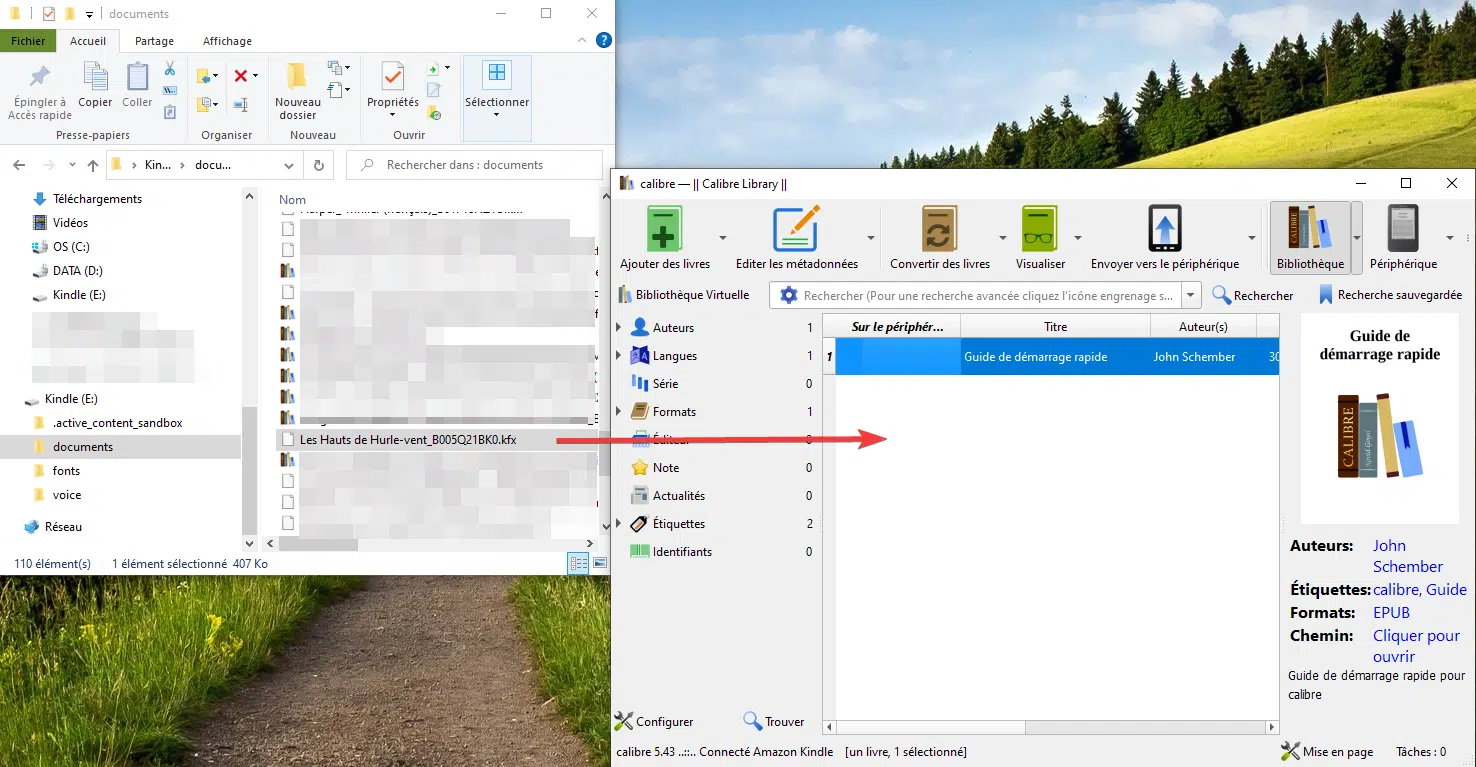Click Ajouter des livres in calibre
The height and width of the screenshot is (767, 1476).
(665, 238)
